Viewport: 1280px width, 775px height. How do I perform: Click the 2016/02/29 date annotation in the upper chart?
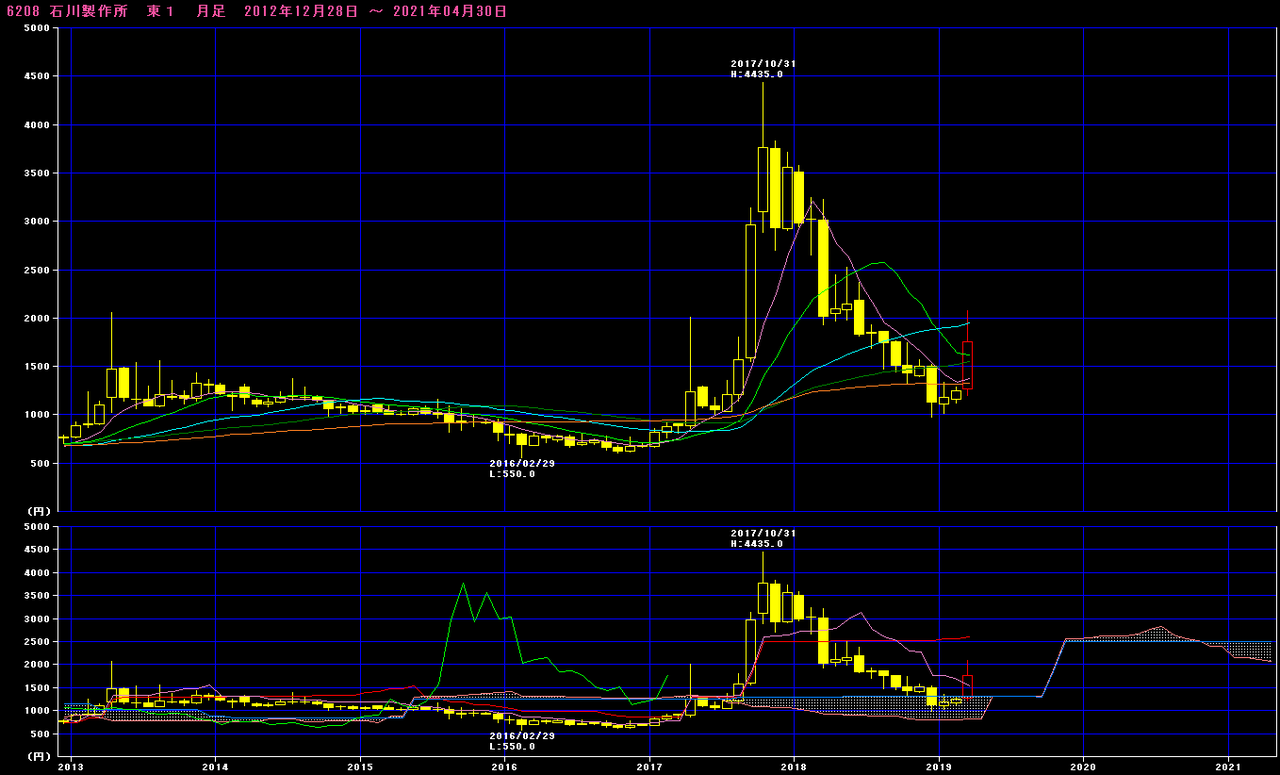tap(522, 463)
